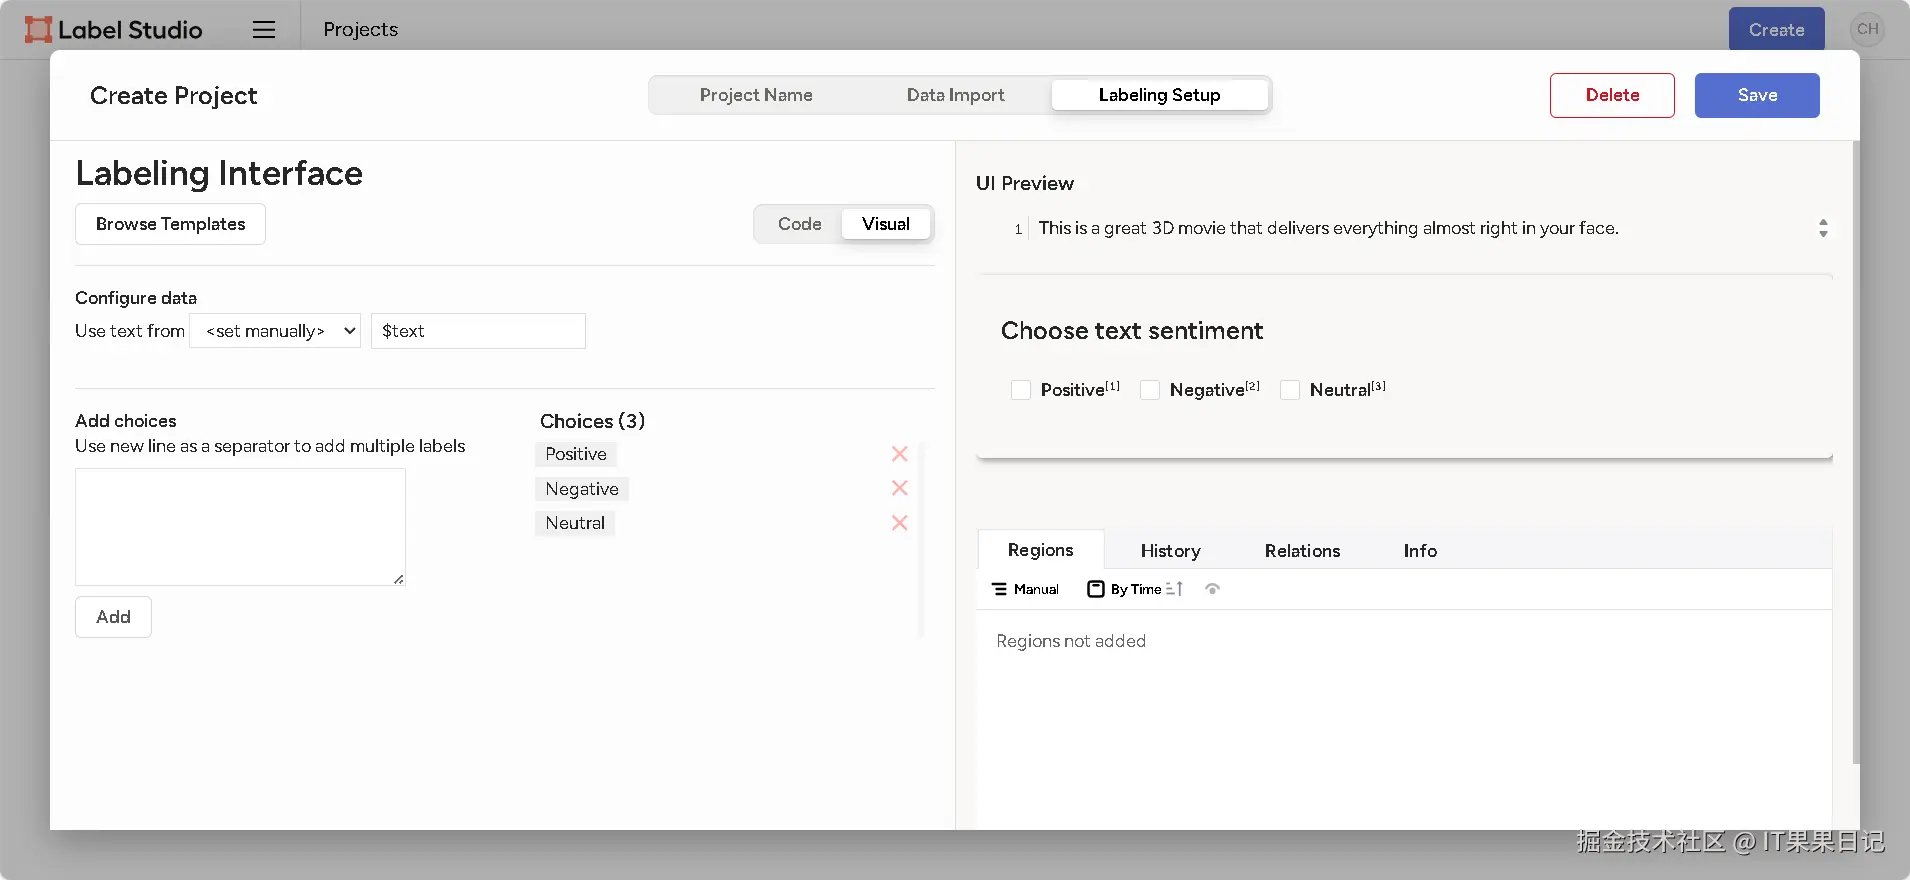Image resolution: width=1910 pixels, height=880 pixels.
Task: Click the Add choices text area
Action: [240, 526]
